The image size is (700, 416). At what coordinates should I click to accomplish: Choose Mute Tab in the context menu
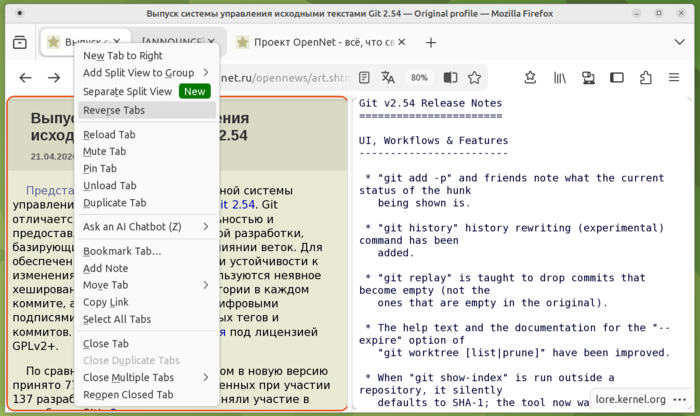[104, 151]
